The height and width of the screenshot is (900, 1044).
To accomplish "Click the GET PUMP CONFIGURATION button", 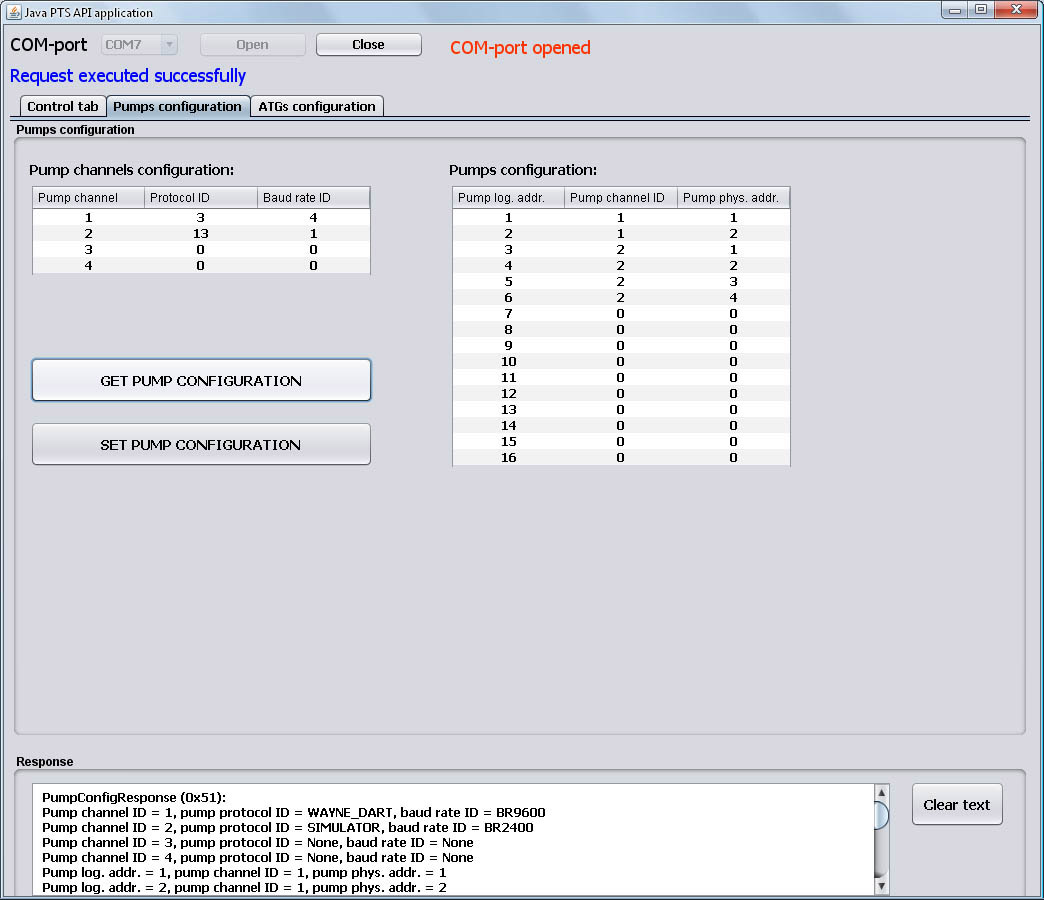I will 201,381.
